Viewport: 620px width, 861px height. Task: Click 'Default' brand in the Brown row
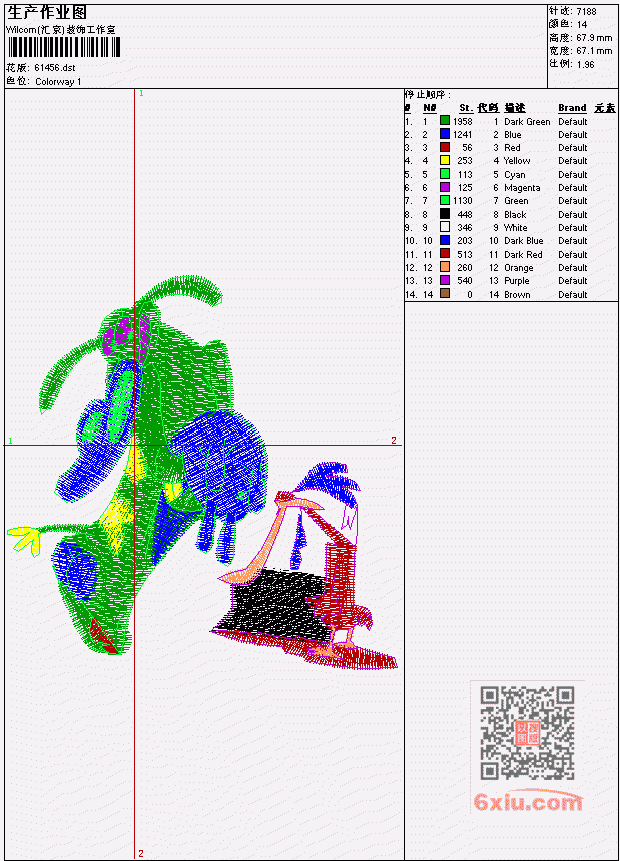[x=573, y=295]
